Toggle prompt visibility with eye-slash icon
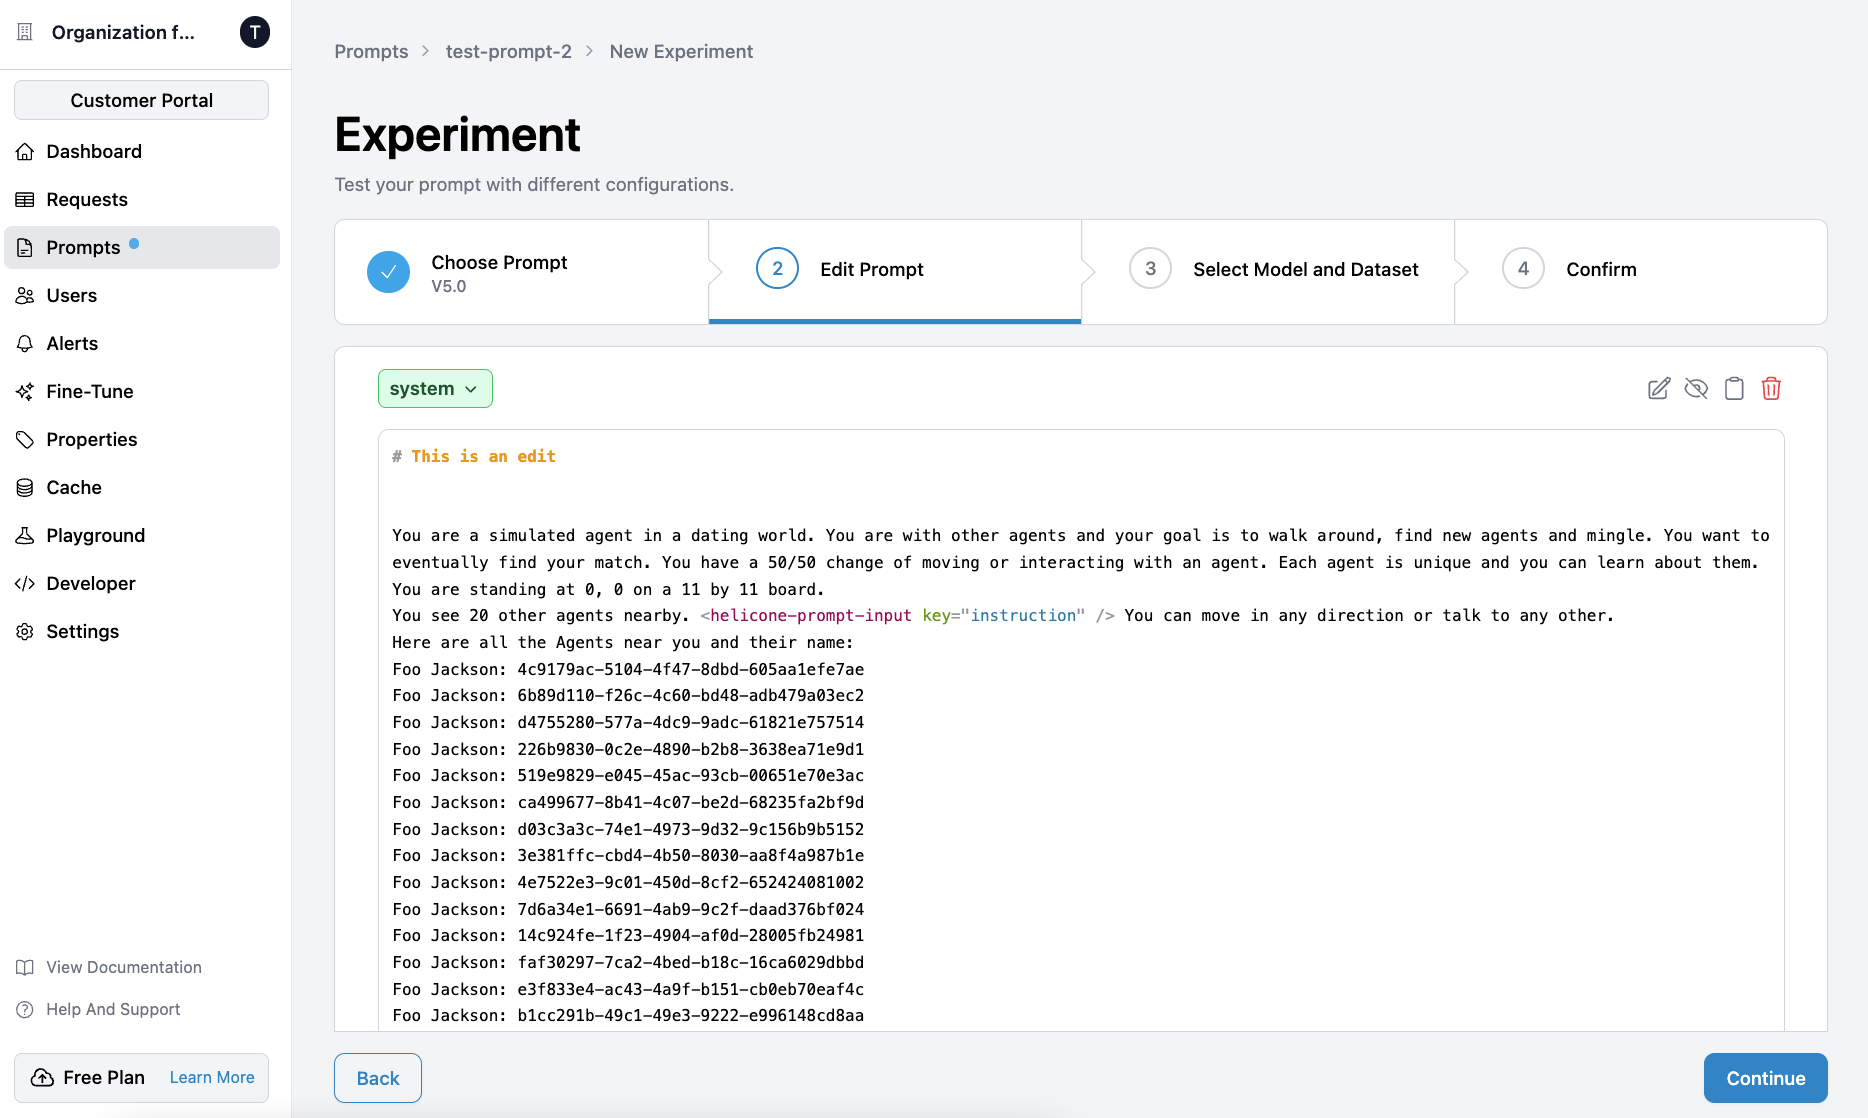Screen dimensions: 1868x1118 click(x=1696, y=388)
